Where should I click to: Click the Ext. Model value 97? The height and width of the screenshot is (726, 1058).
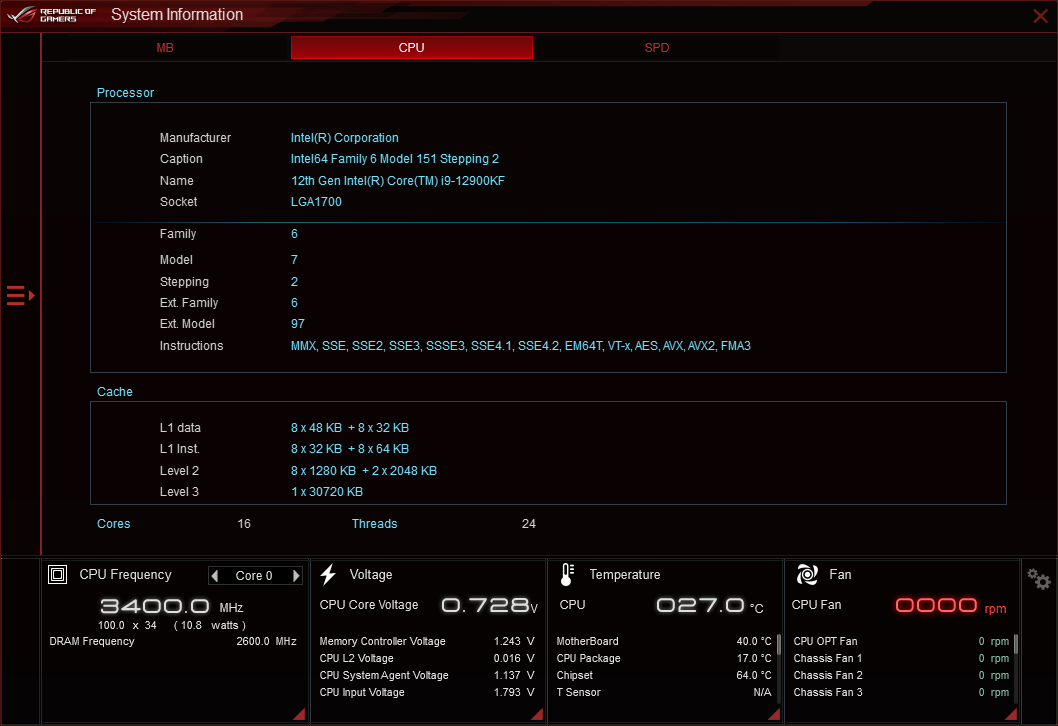[298, 324]
